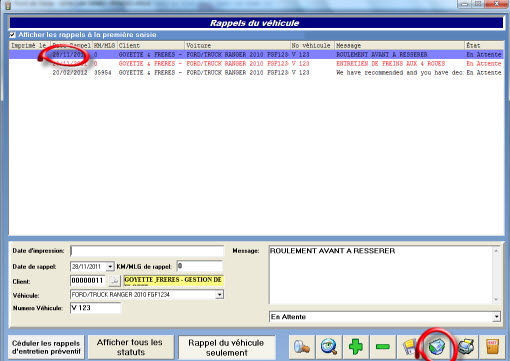Click the Client column header
Image resolution: width=510 pixels, height=361 pixels.
pyautogui.click(x=150, y=45)
